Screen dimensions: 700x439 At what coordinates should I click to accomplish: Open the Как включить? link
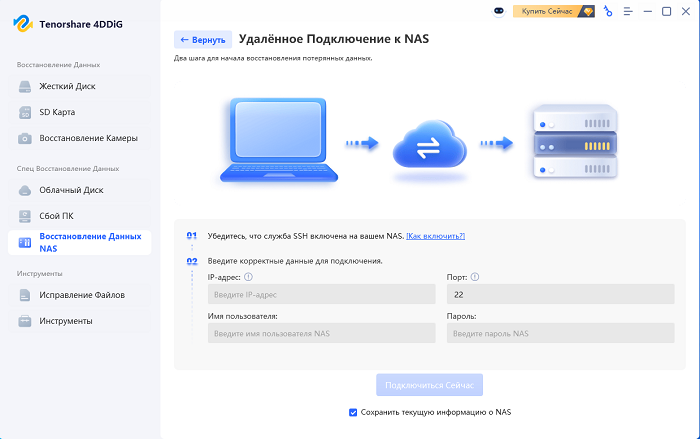click(435, 236)
